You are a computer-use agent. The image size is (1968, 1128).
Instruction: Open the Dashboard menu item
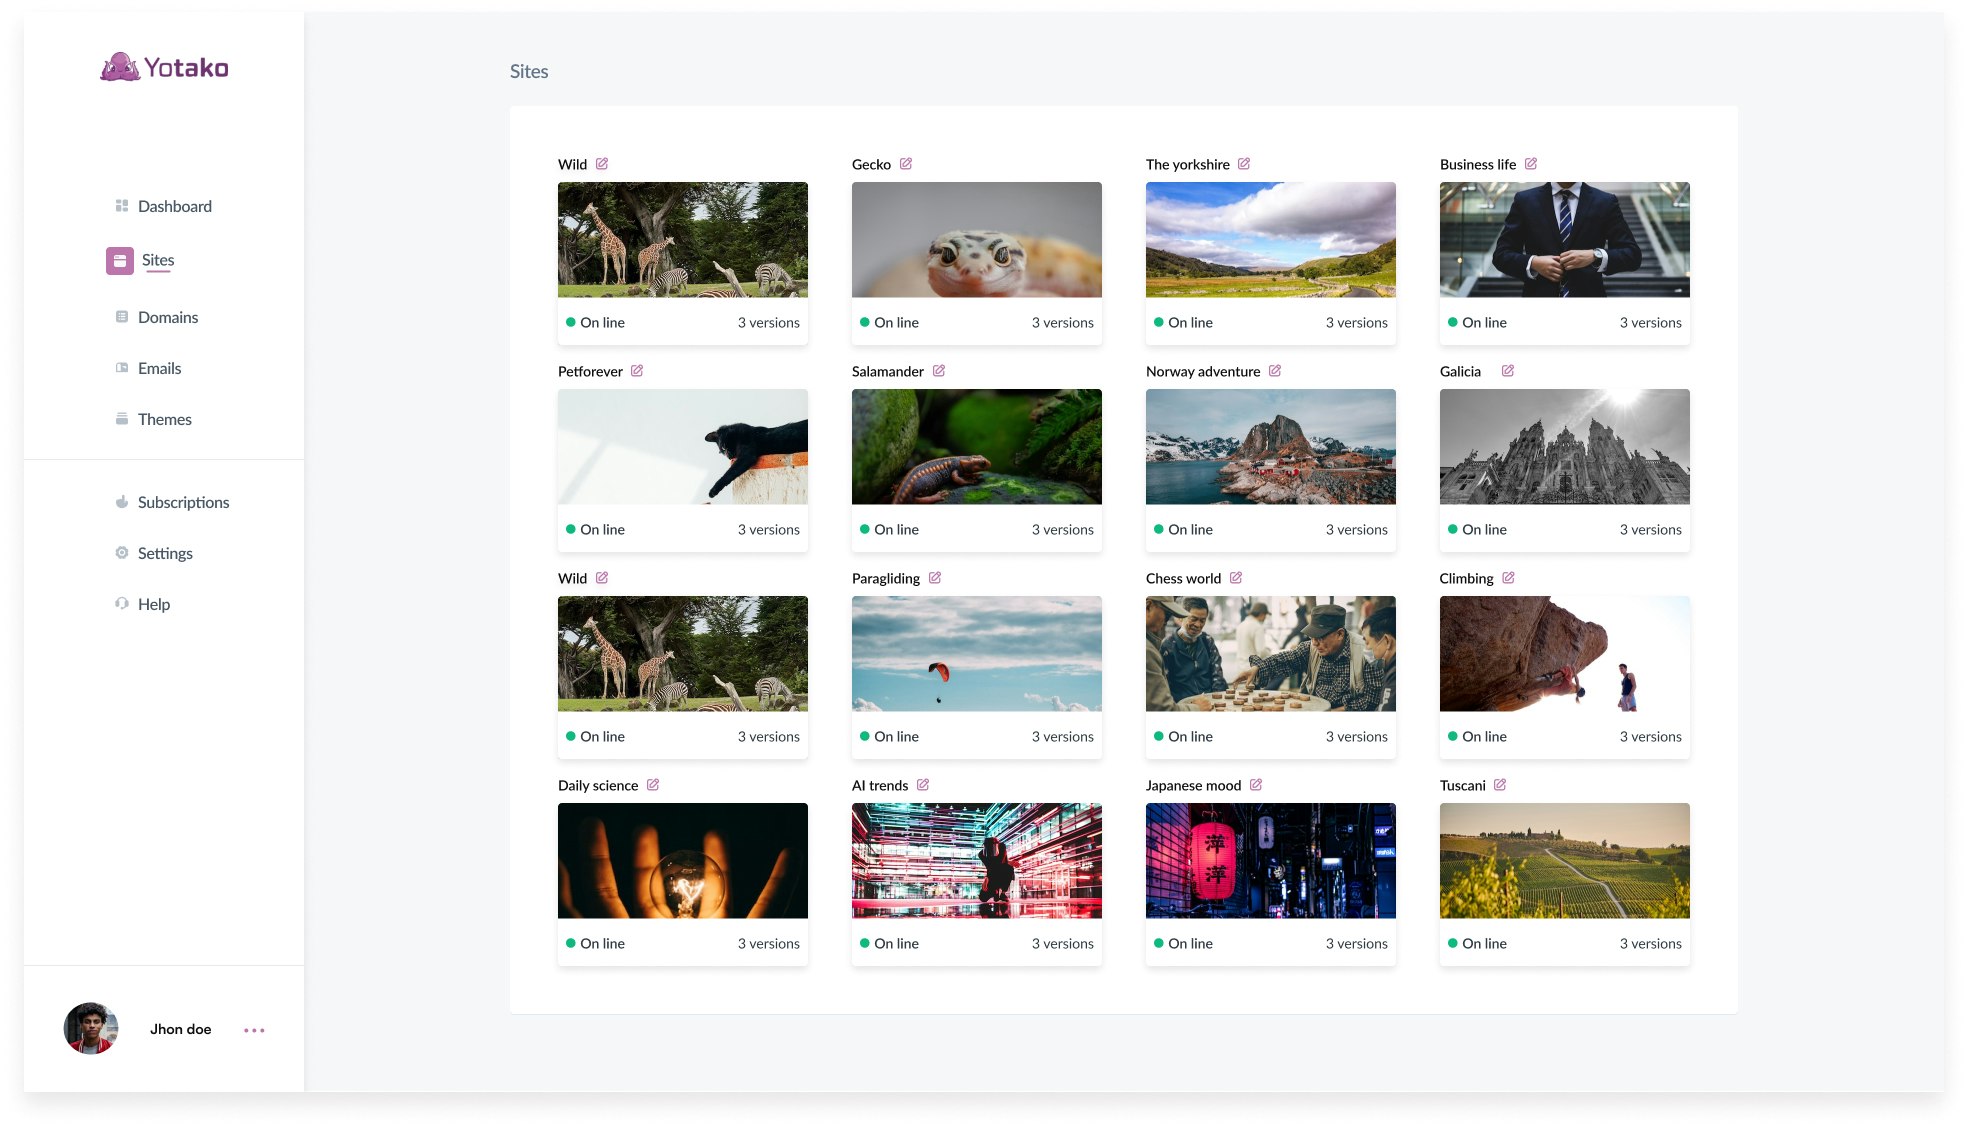tap(175, 206)
